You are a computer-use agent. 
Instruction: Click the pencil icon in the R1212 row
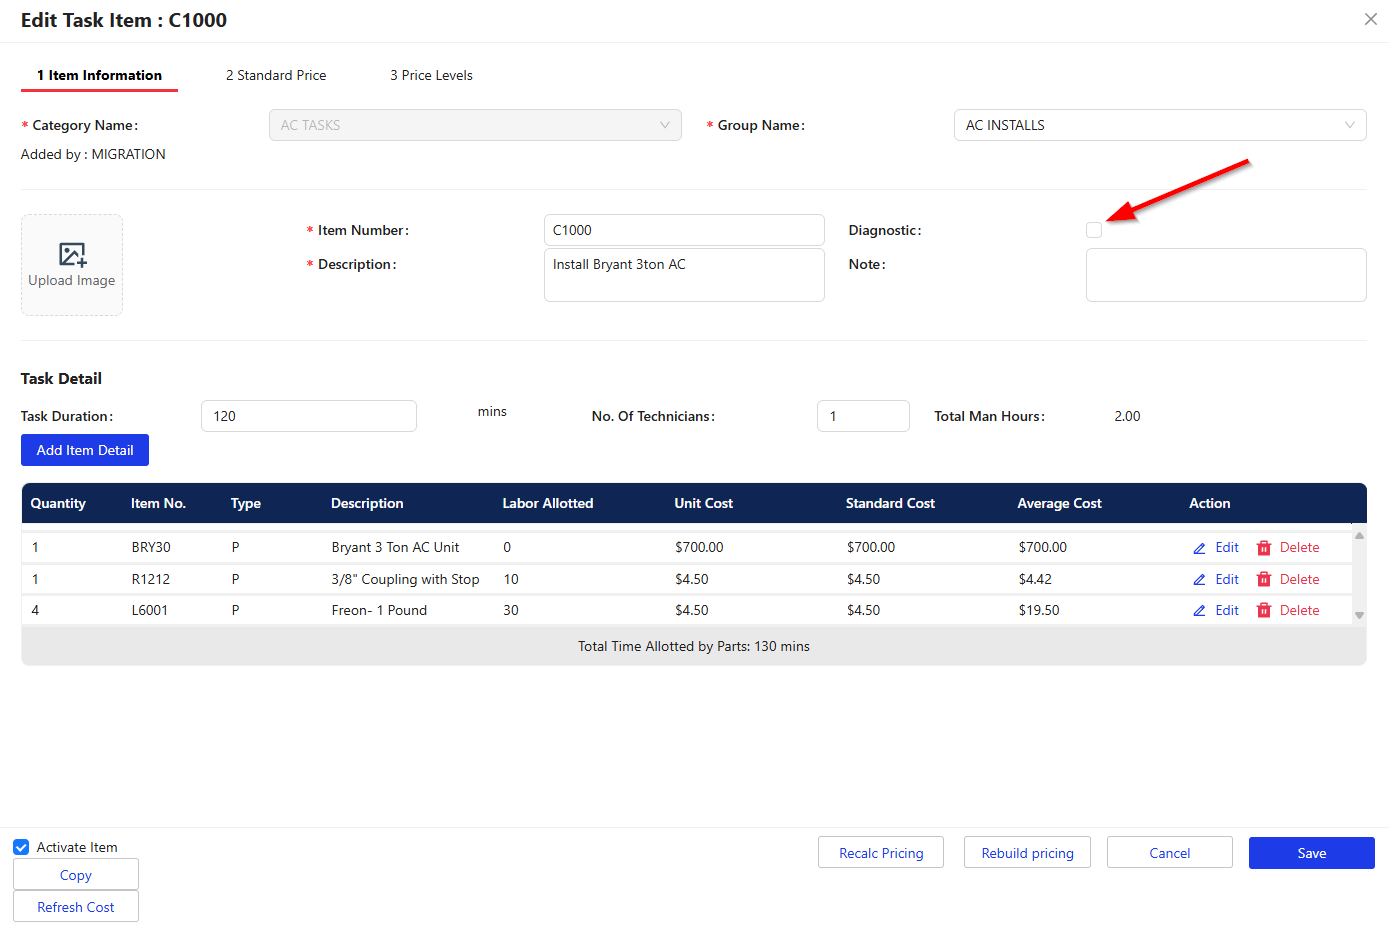[x=1199, y=580]
